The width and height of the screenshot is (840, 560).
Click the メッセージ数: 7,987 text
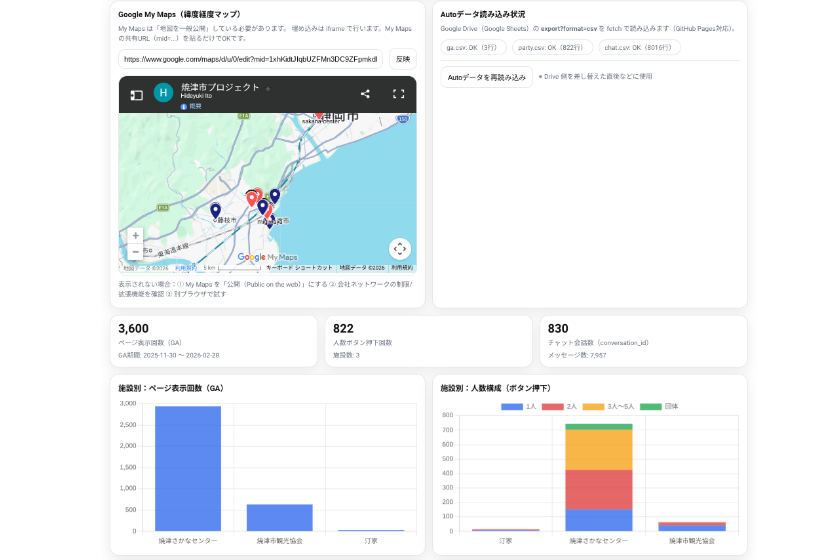577,355
